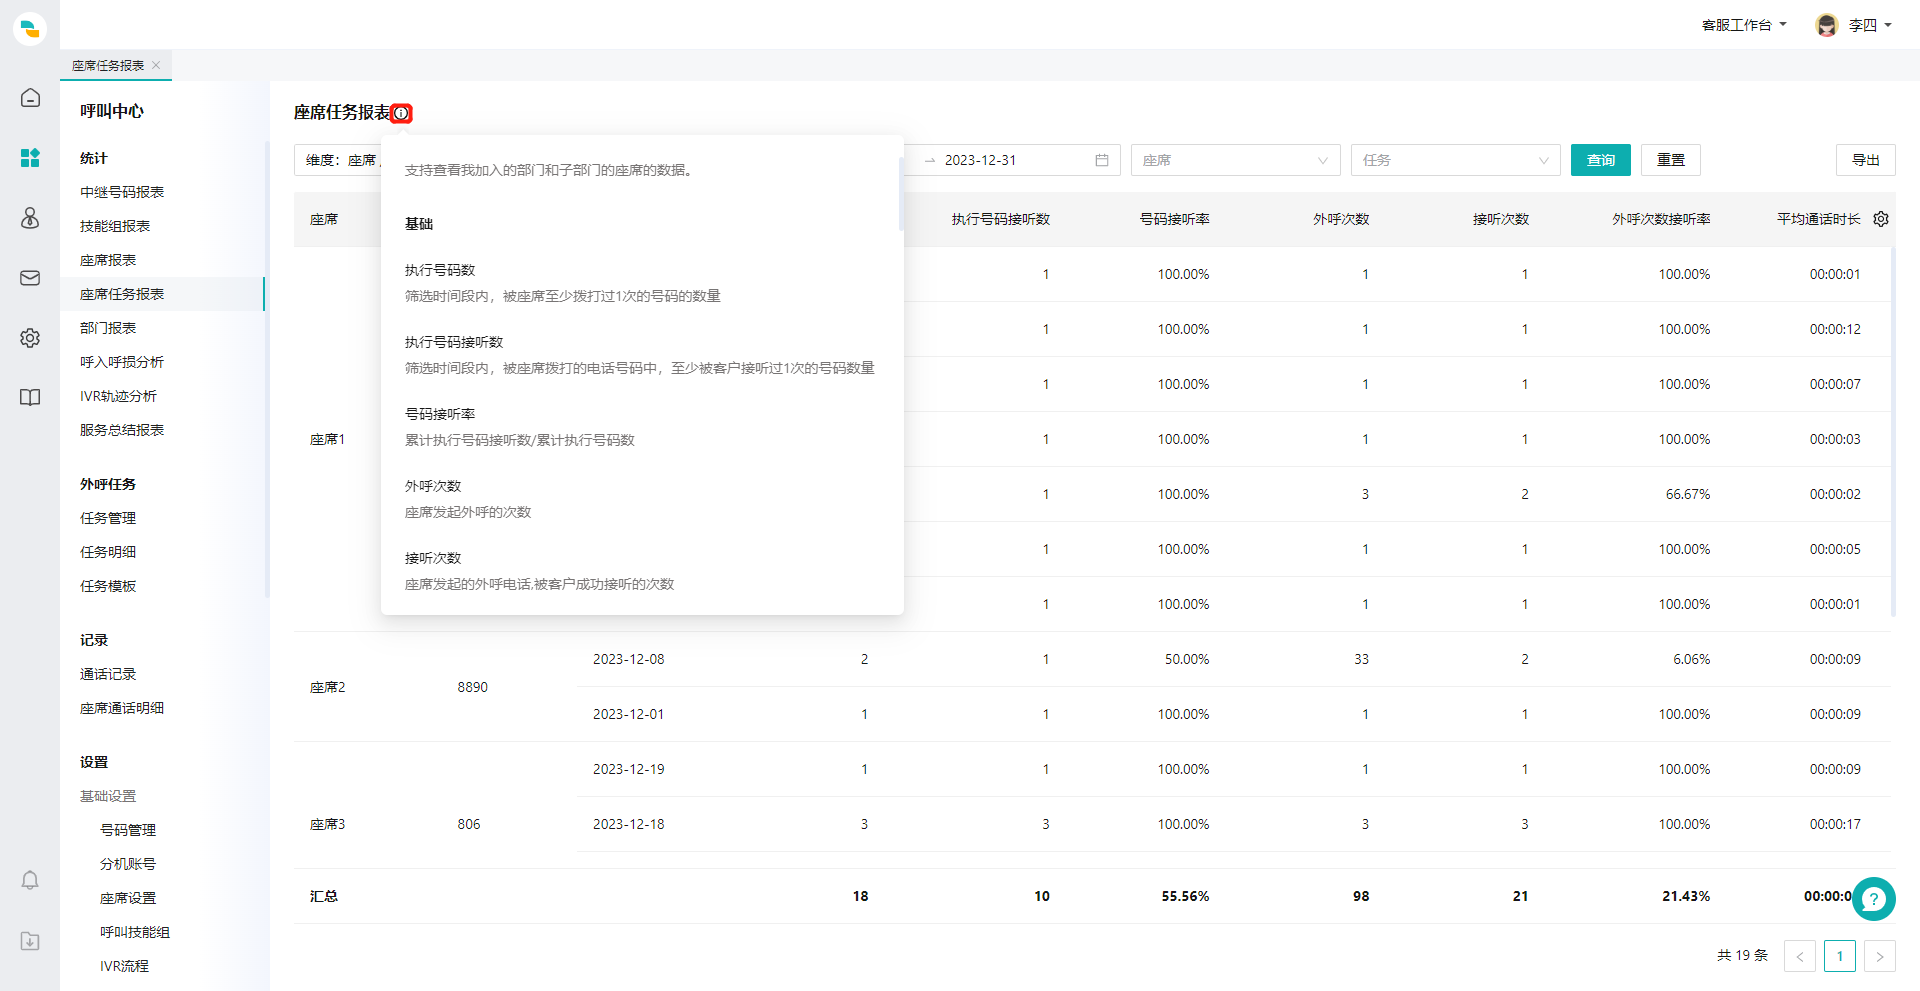Open the calendar icon in date field

point(1102,160)
